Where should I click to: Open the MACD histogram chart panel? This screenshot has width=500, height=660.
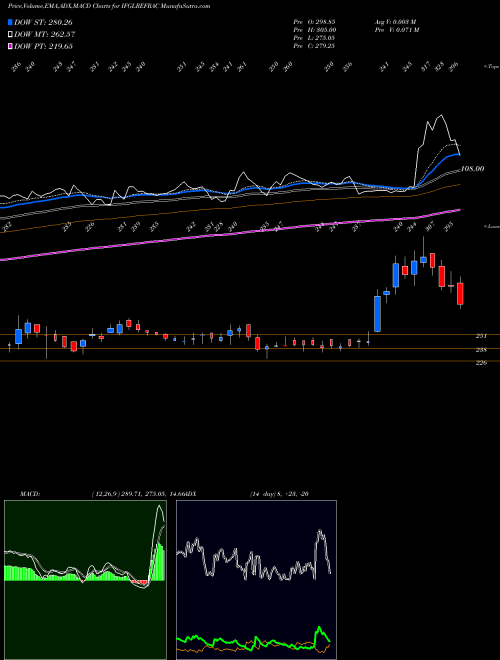(85, 580)
